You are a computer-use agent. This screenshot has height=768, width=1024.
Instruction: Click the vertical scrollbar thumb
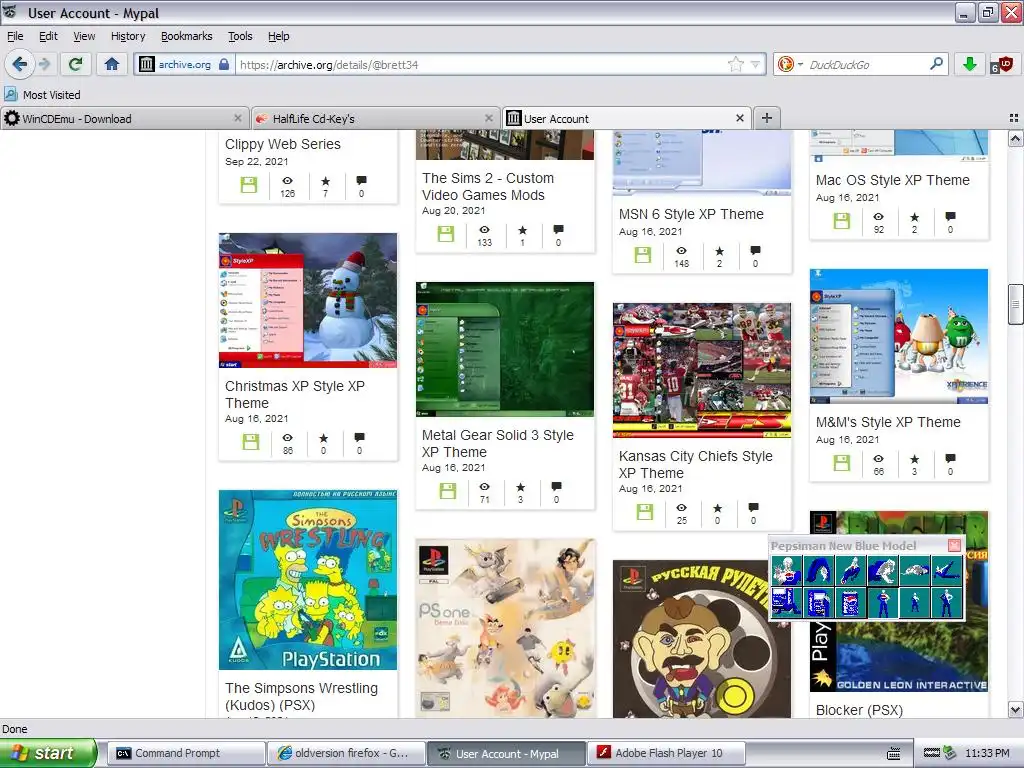[x=1016, y=304]
